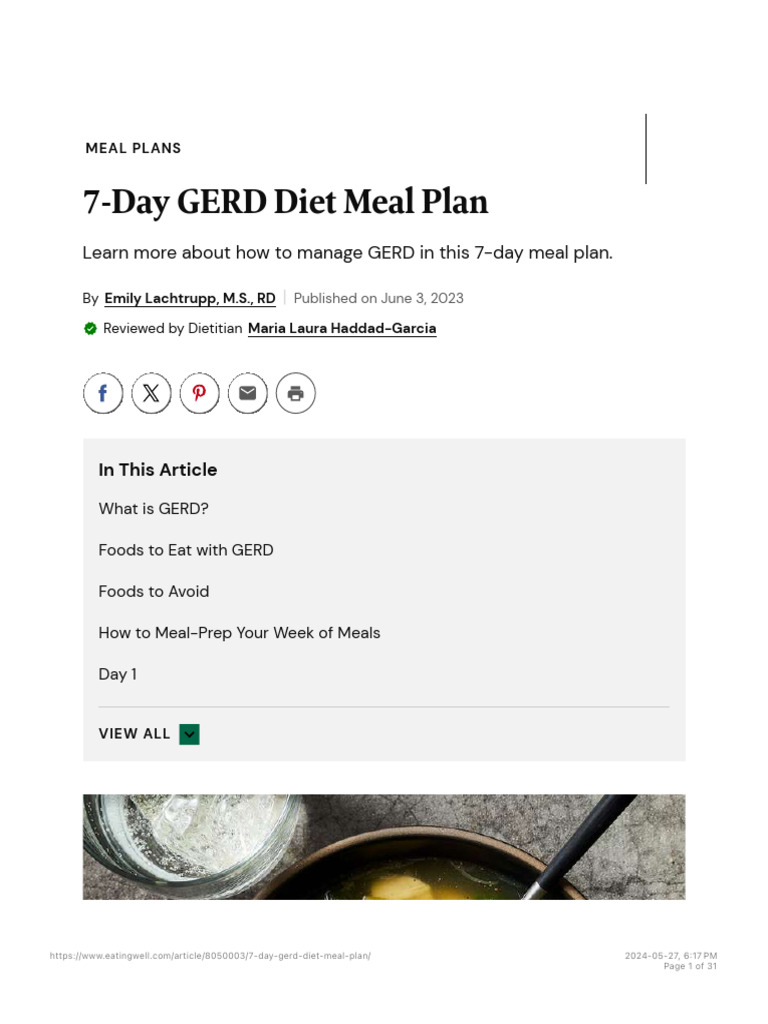Expand the View All chevron
This screenshot has width=768, height=1024.
pyautogui.click(x=189, y=734)
